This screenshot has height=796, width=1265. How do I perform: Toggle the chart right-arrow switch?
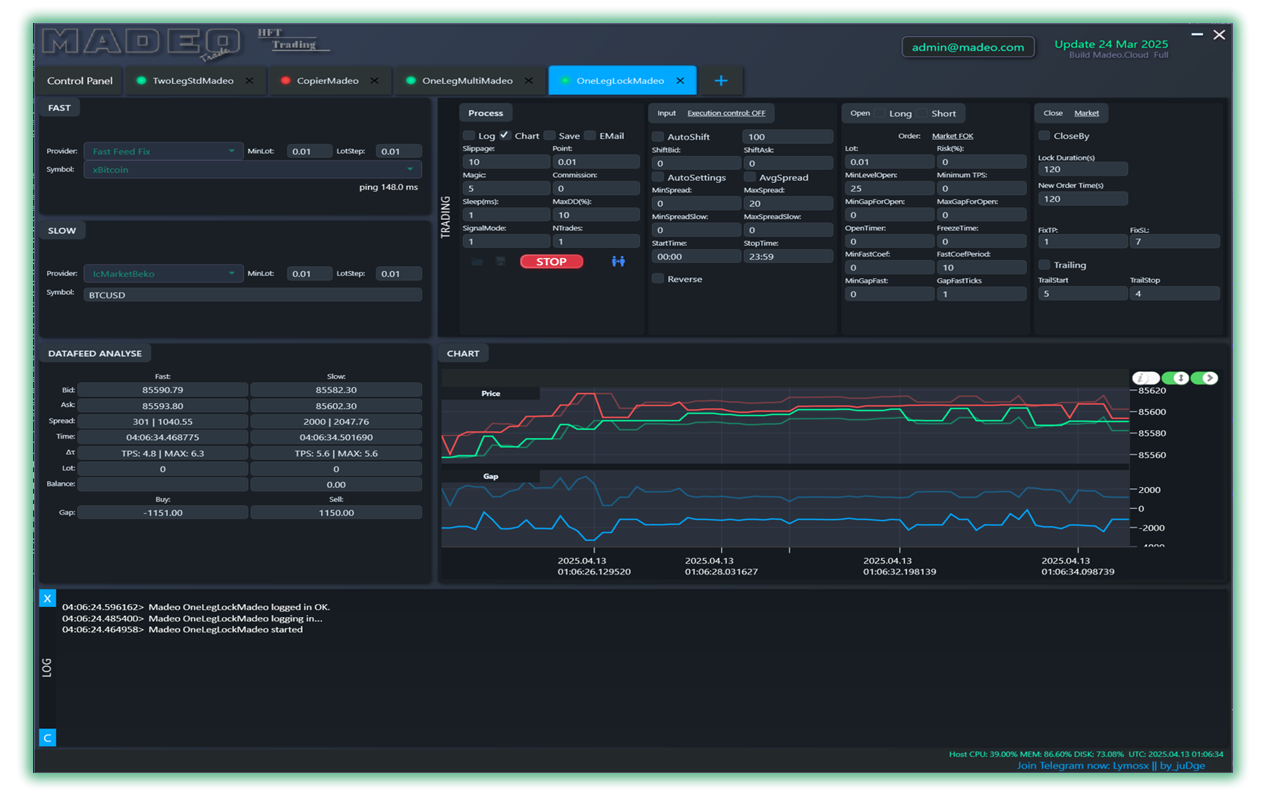coord(1205,378)
